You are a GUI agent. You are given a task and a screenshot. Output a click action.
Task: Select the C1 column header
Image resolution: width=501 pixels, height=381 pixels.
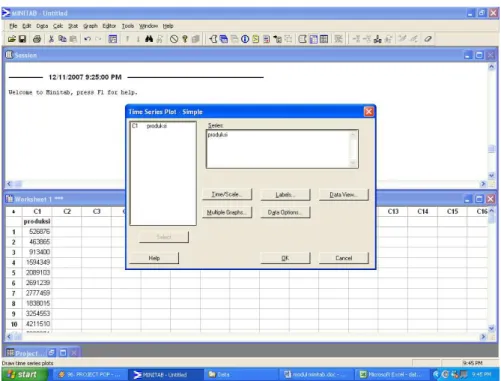(x=37, y=212)
